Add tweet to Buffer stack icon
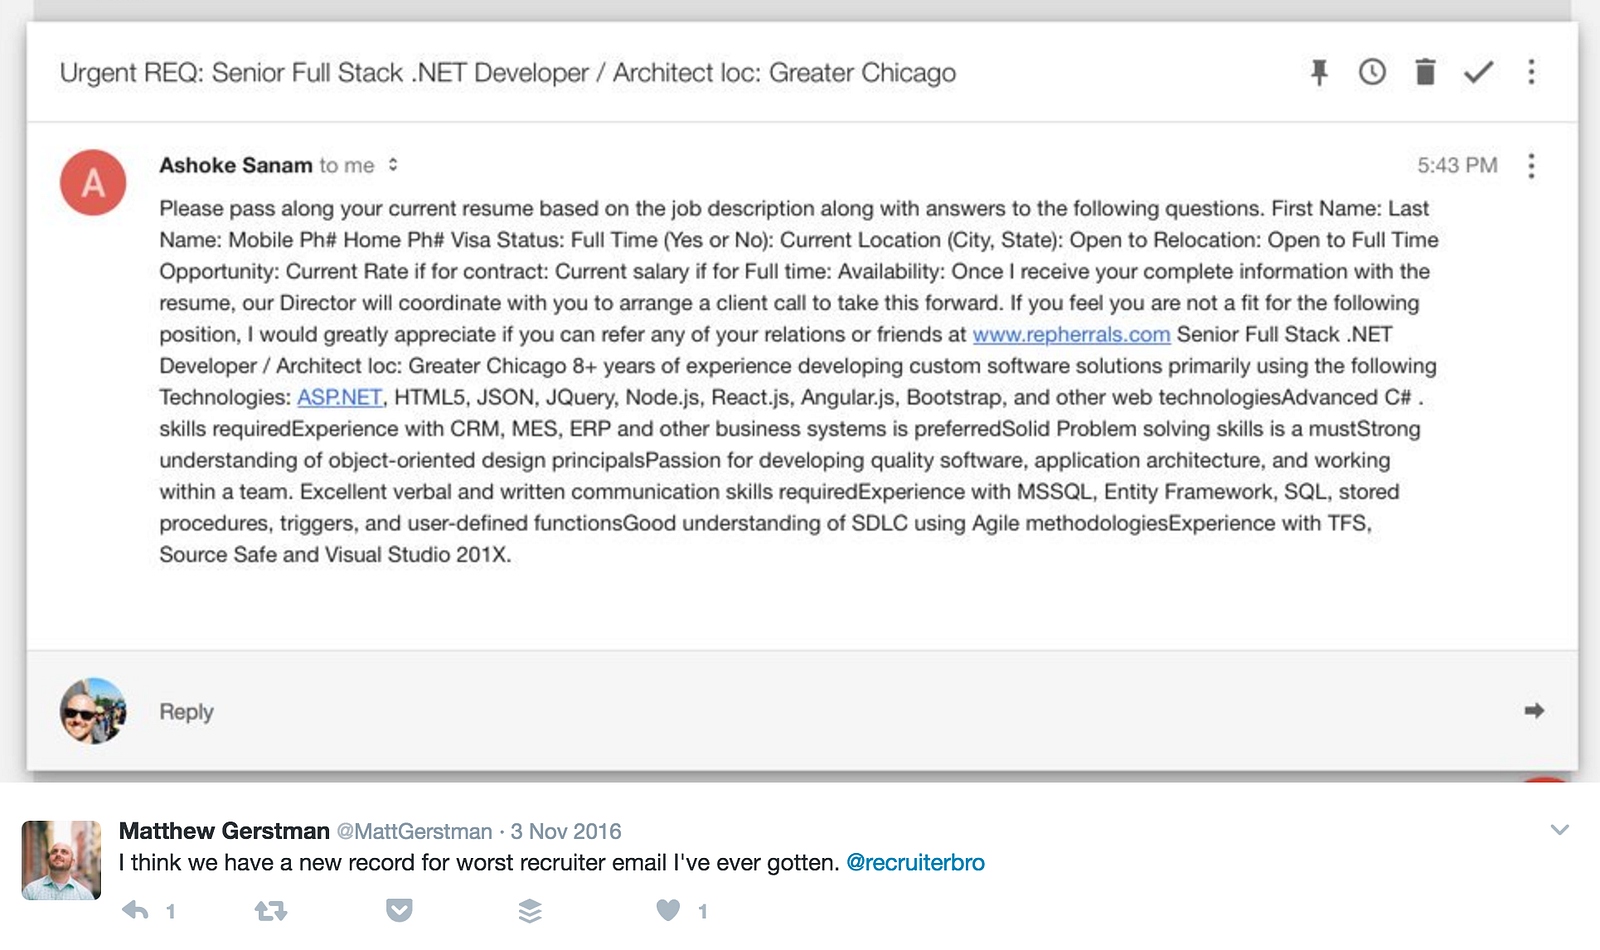The image size is (1600, 950). 530,910
